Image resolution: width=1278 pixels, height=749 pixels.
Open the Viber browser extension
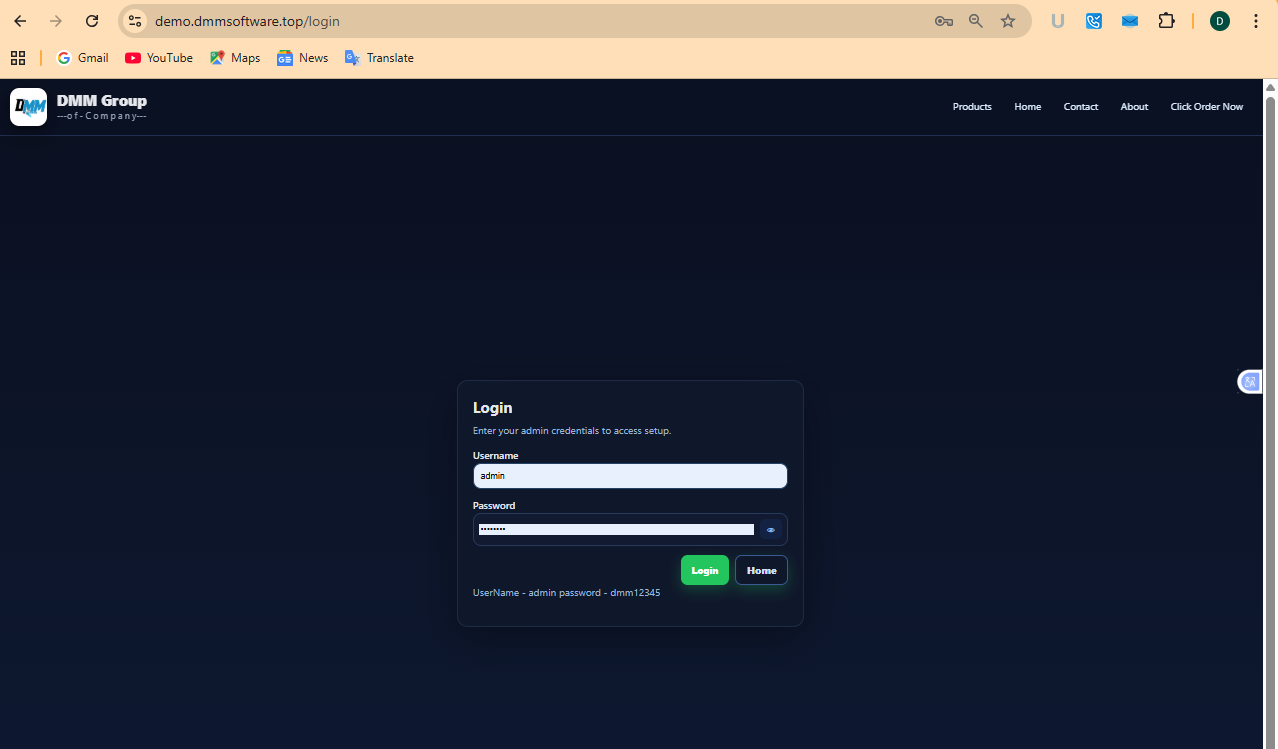click(1093, 20)
